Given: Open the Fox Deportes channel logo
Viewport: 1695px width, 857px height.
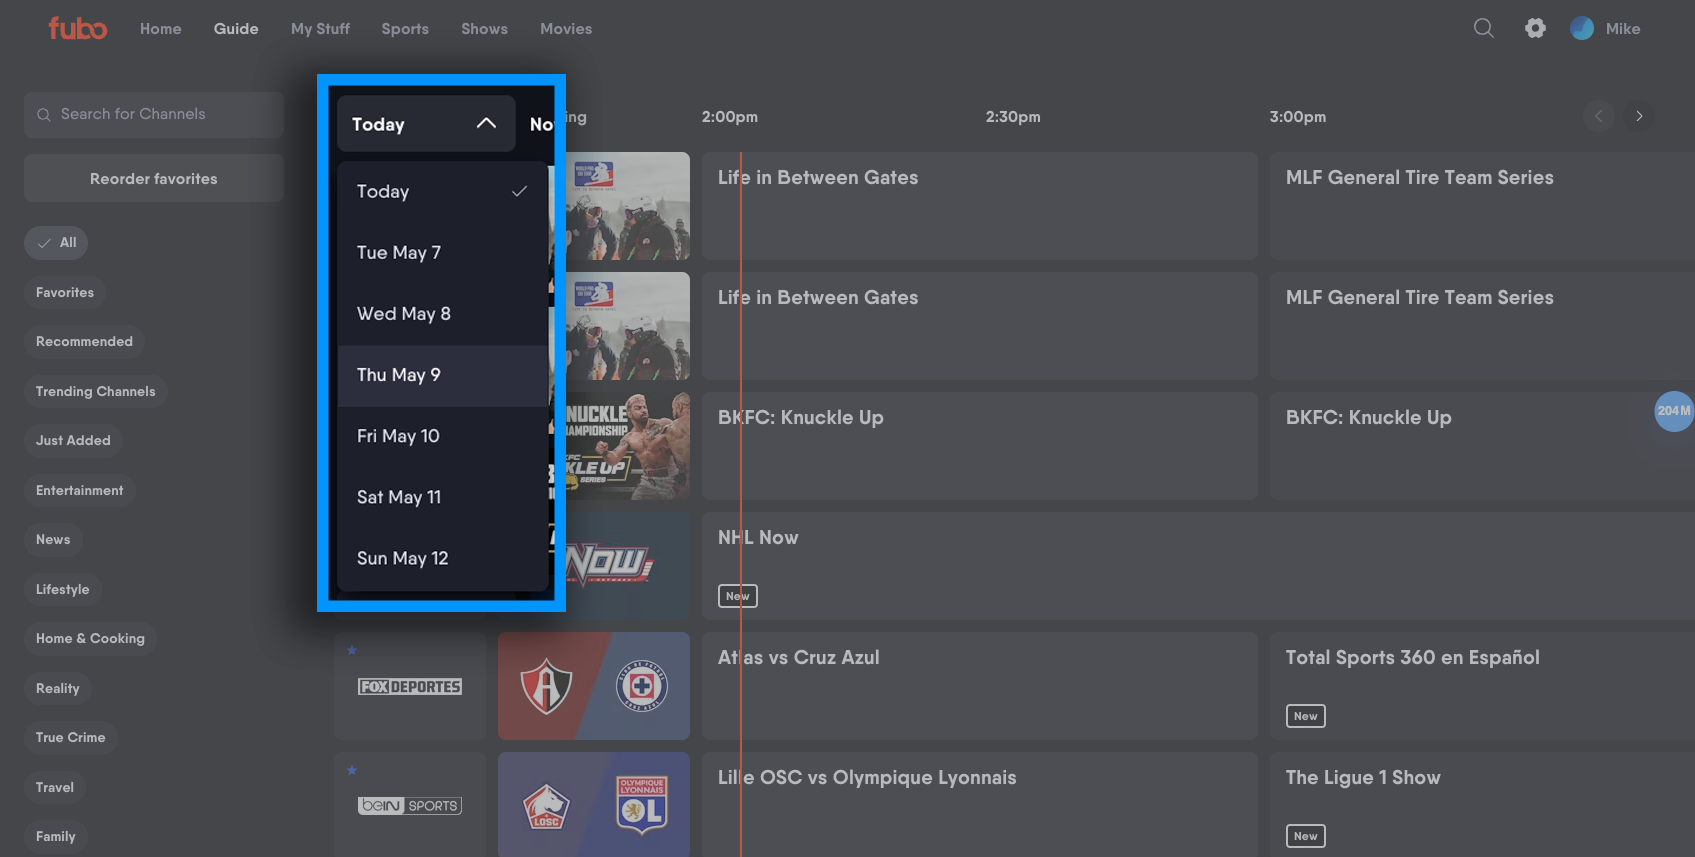Looking at the screenshot, I should [x=410, y=687].
